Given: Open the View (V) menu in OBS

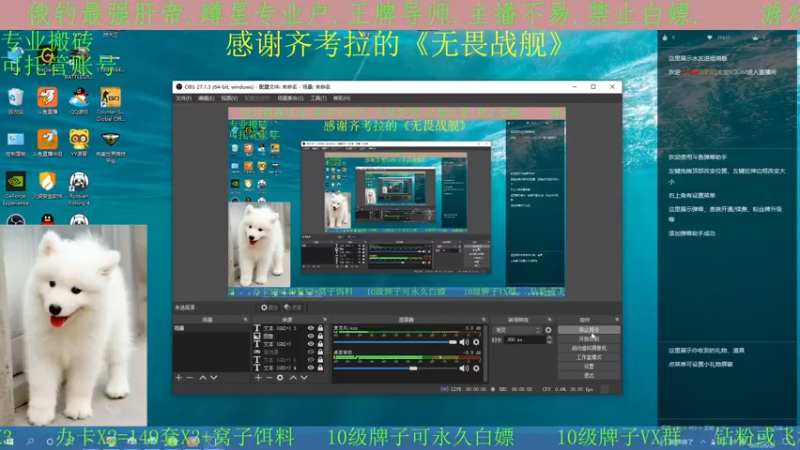Looking at the screenshot, I should click(230, 98).
